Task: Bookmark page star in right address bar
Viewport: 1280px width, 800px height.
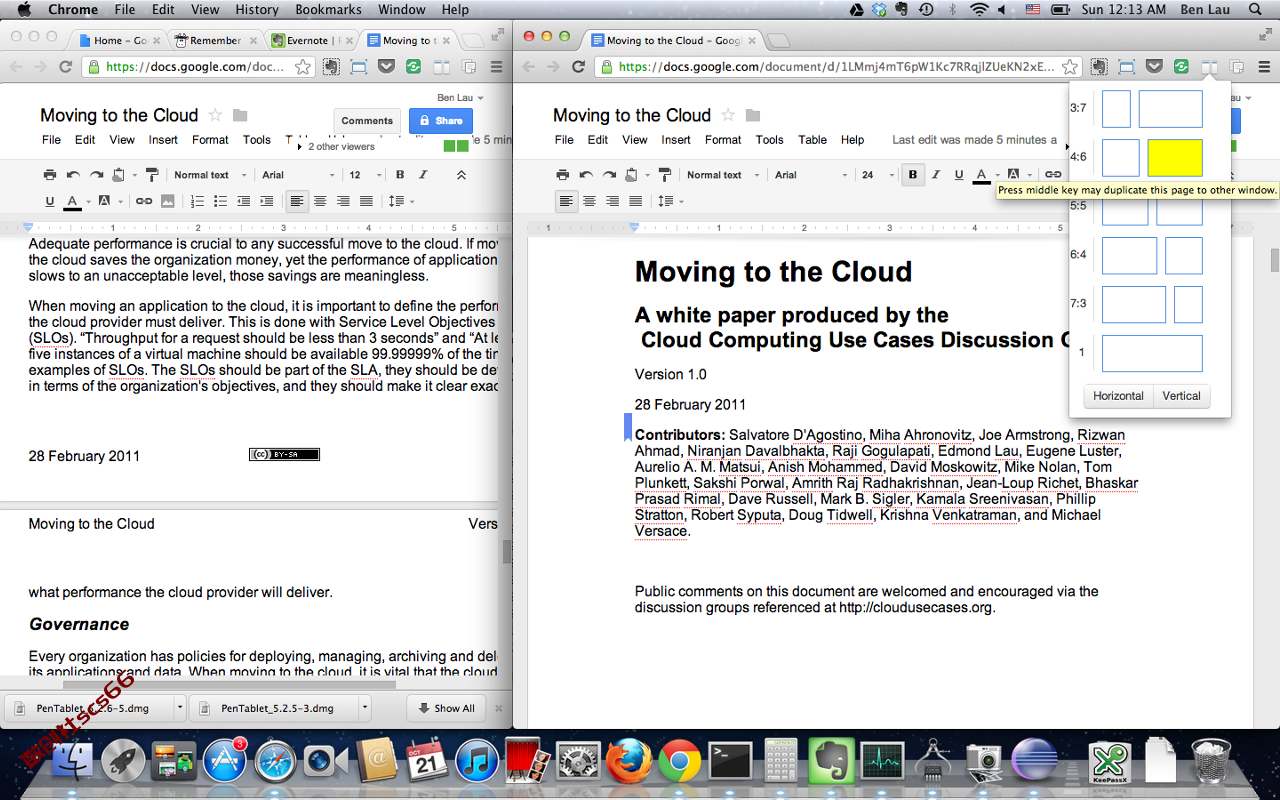Action: pyautogui.click(x=1070, y=67)
